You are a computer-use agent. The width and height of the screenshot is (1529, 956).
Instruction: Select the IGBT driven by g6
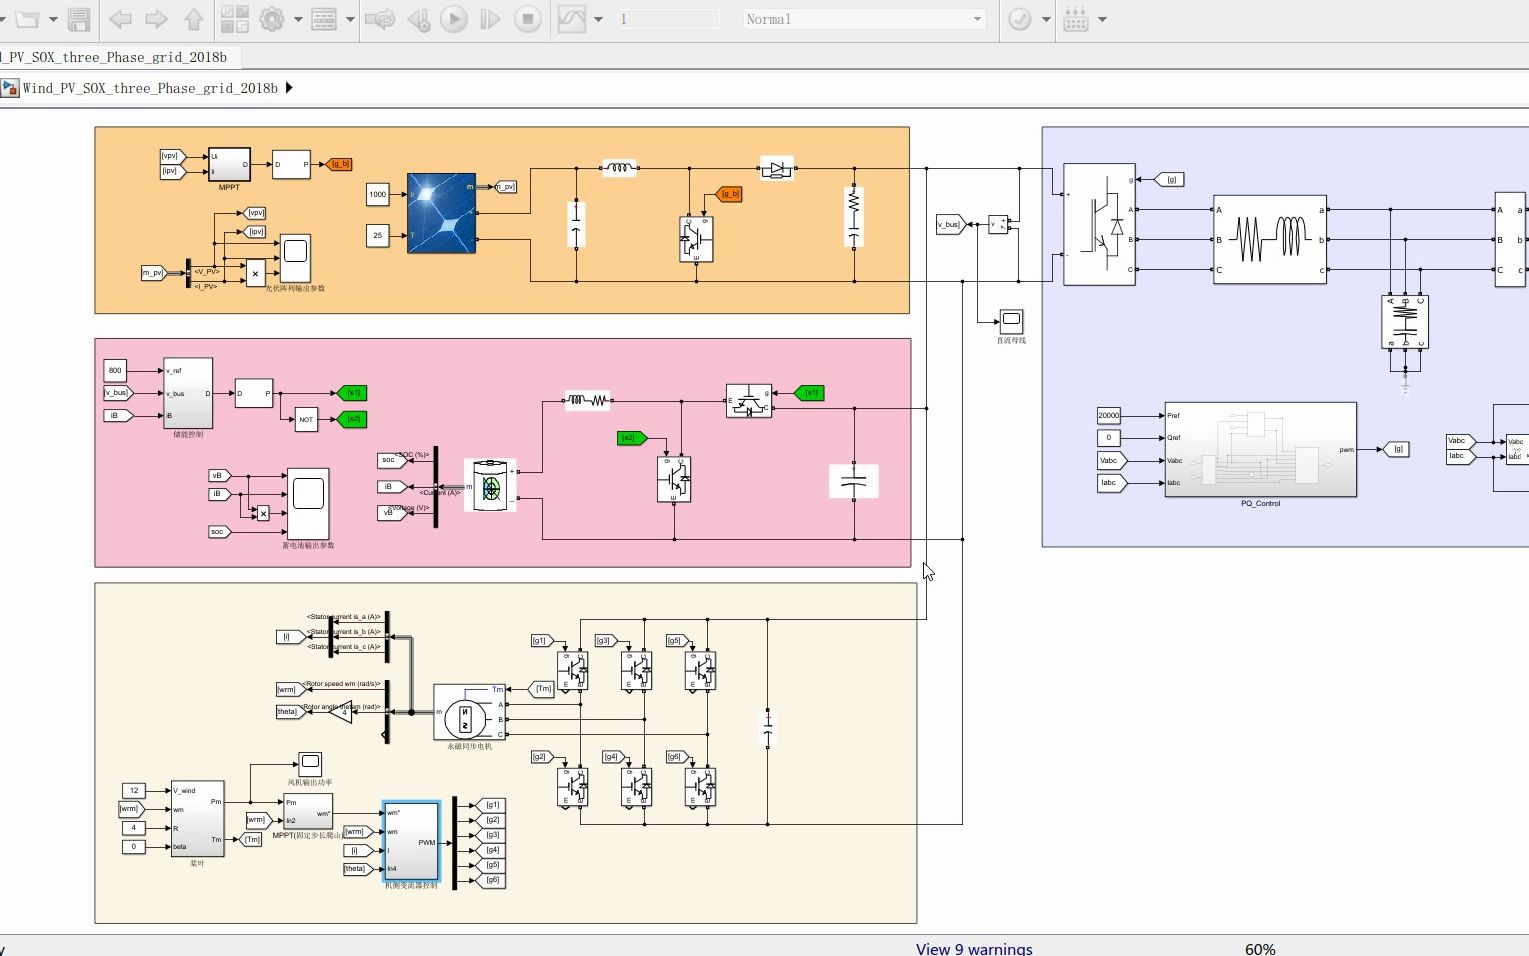(700, 786)
